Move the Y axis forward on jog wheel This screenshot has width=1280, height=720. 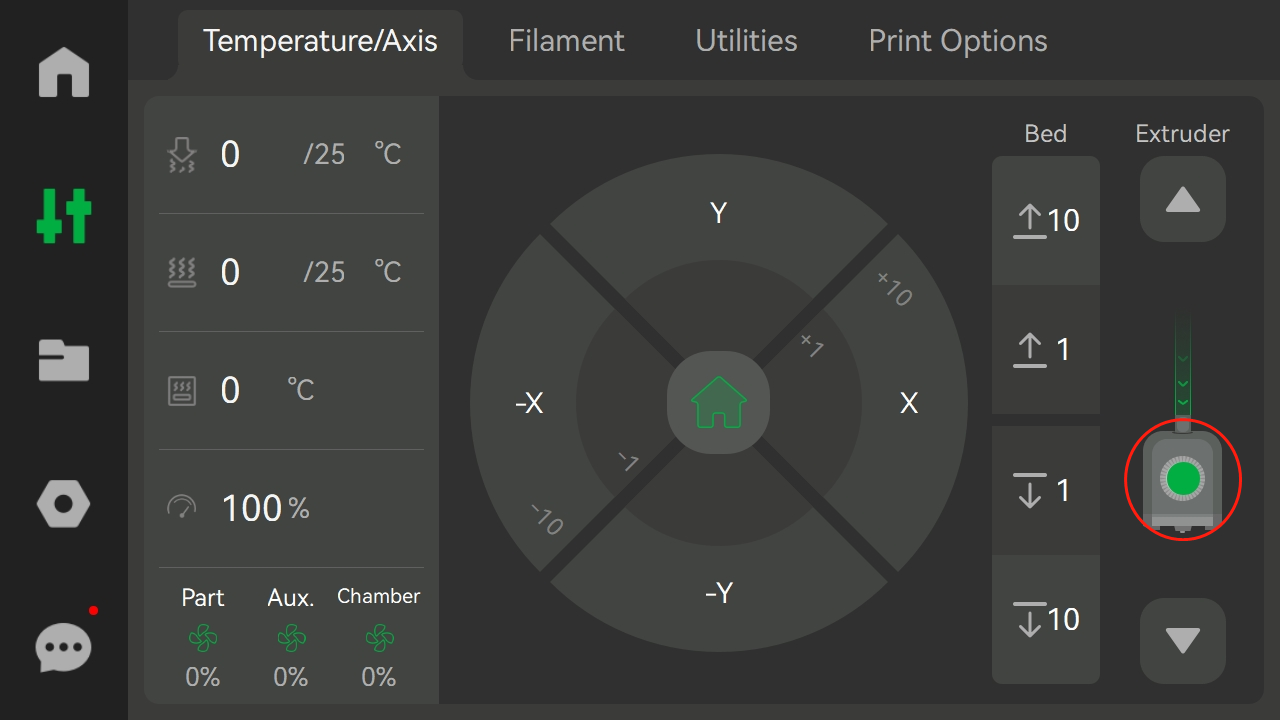718,213
